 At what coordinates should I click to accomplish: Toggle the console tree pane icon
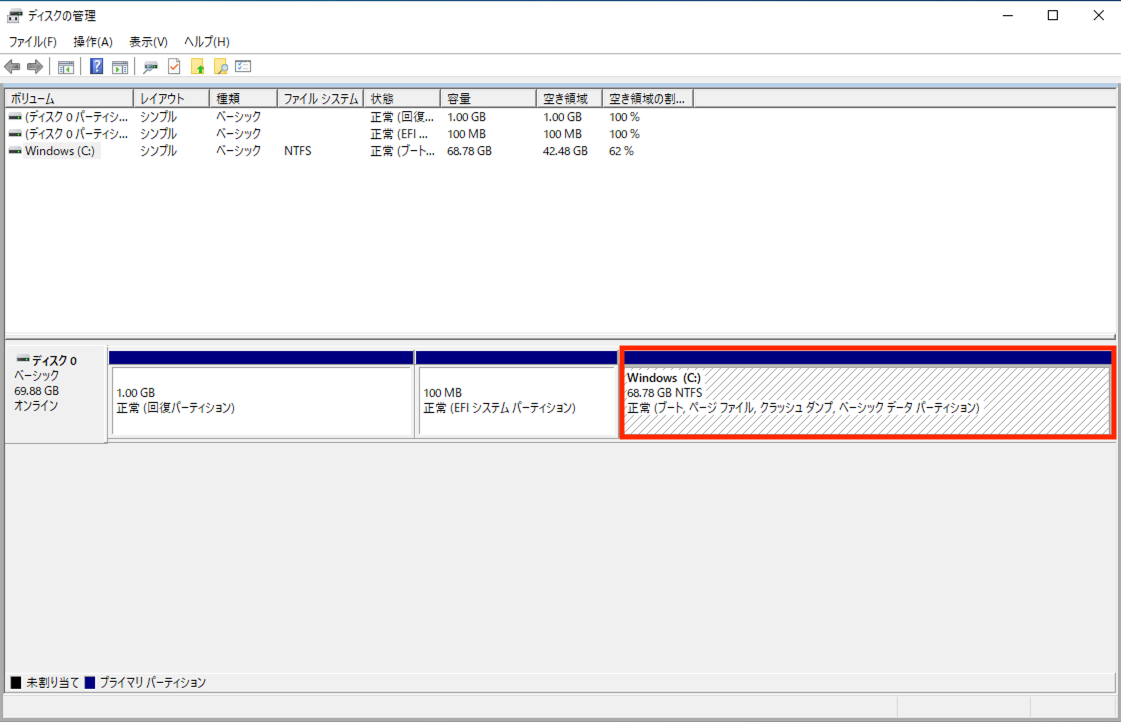click(x=66, y=67)
